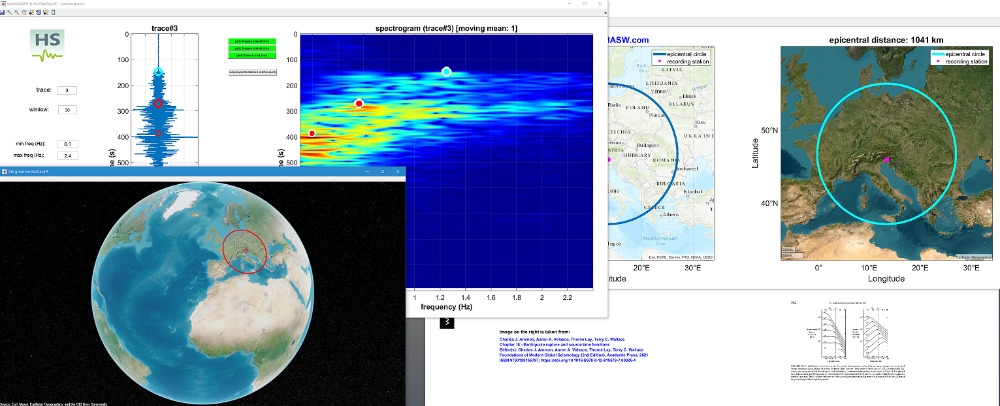Click the max freq (Hz) field
The width and height of the screenshot is (1000, 406).
point(67,156)
